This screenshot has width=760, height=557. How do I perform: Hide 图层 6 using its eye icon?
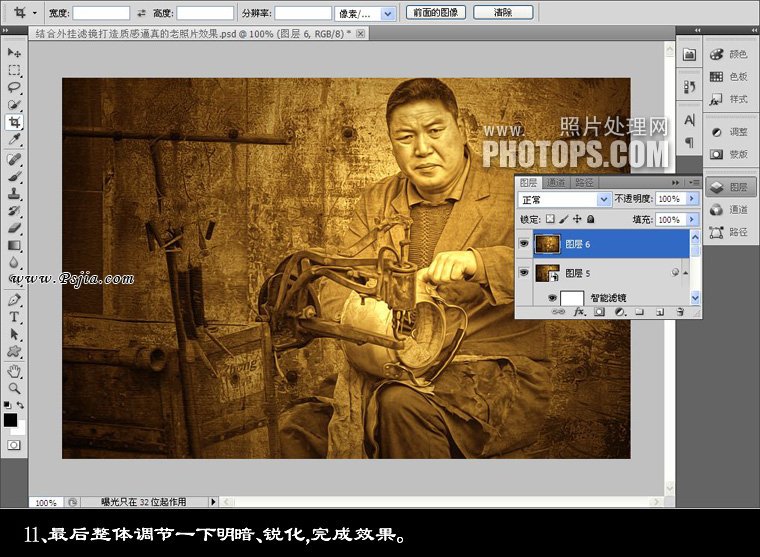524,243
